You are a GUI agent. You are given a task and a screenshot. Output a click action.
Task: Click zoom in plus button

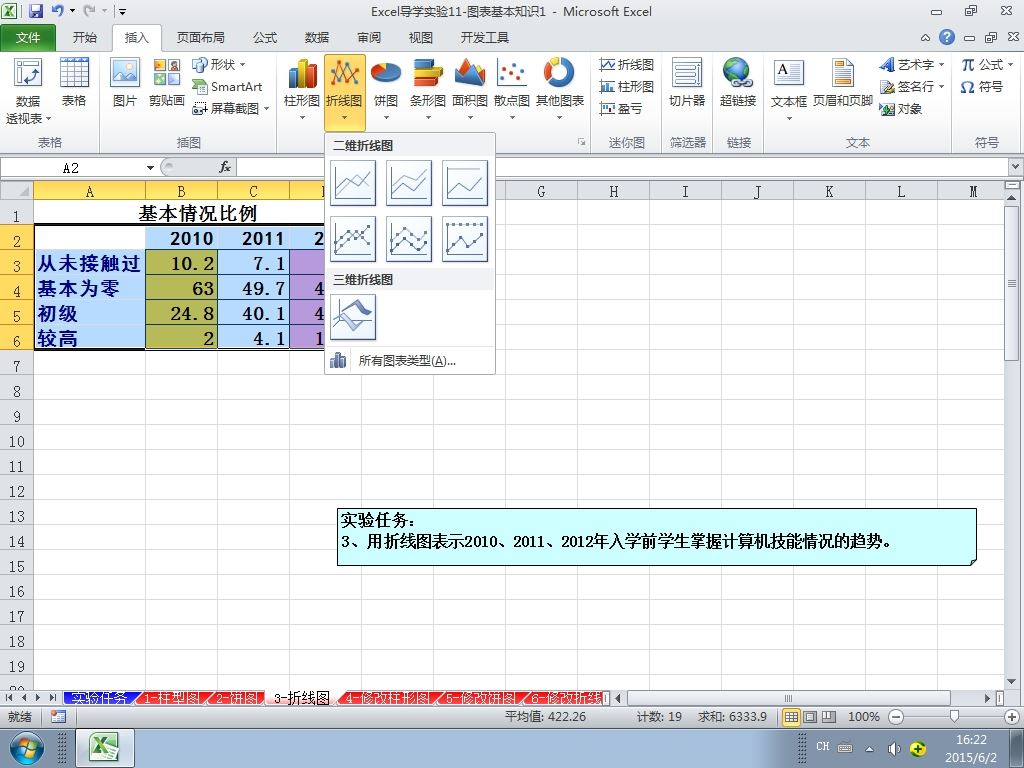click(x=1012, y=716)
